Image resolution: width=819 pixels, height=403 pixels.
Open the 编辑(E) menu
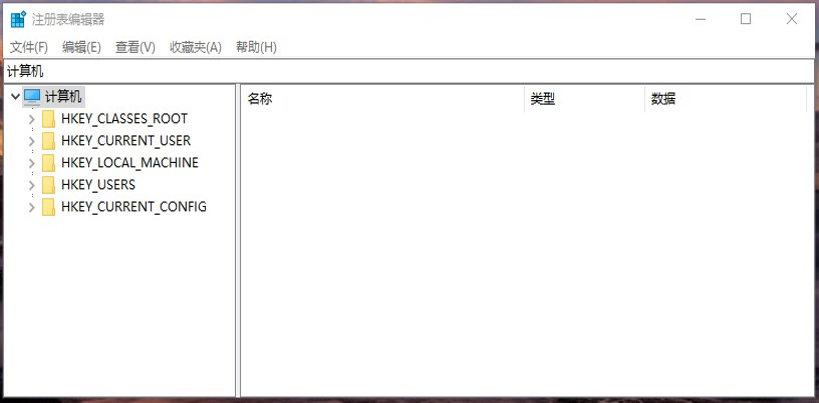[81, 47]
